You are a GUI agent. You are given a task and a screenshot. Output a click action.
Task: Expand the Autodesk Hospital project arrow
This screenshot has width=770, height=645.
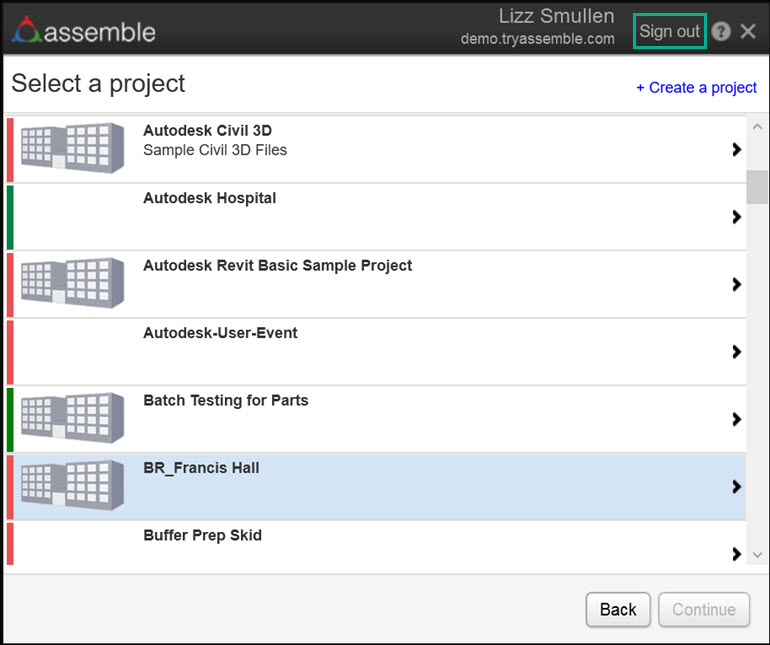[736, 217]
